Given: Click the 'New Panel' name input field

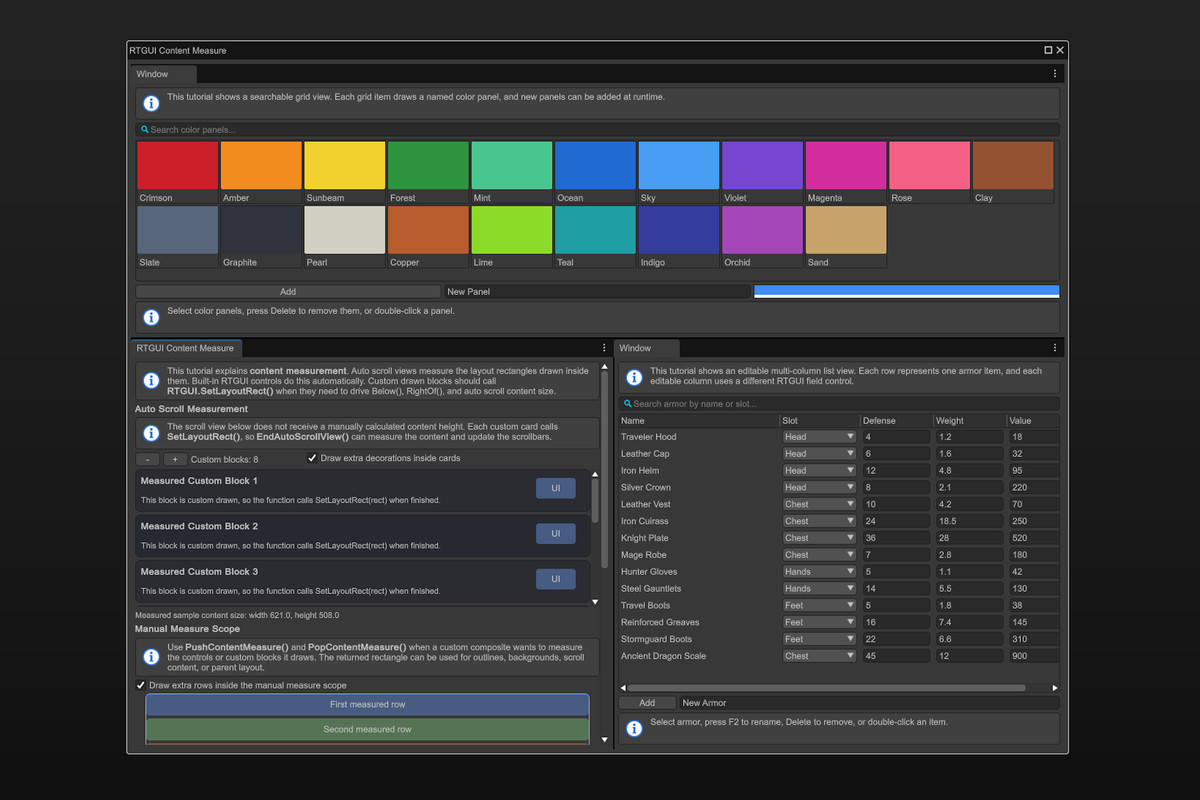Looking at the screenshot, I should [x=597, y=292].
